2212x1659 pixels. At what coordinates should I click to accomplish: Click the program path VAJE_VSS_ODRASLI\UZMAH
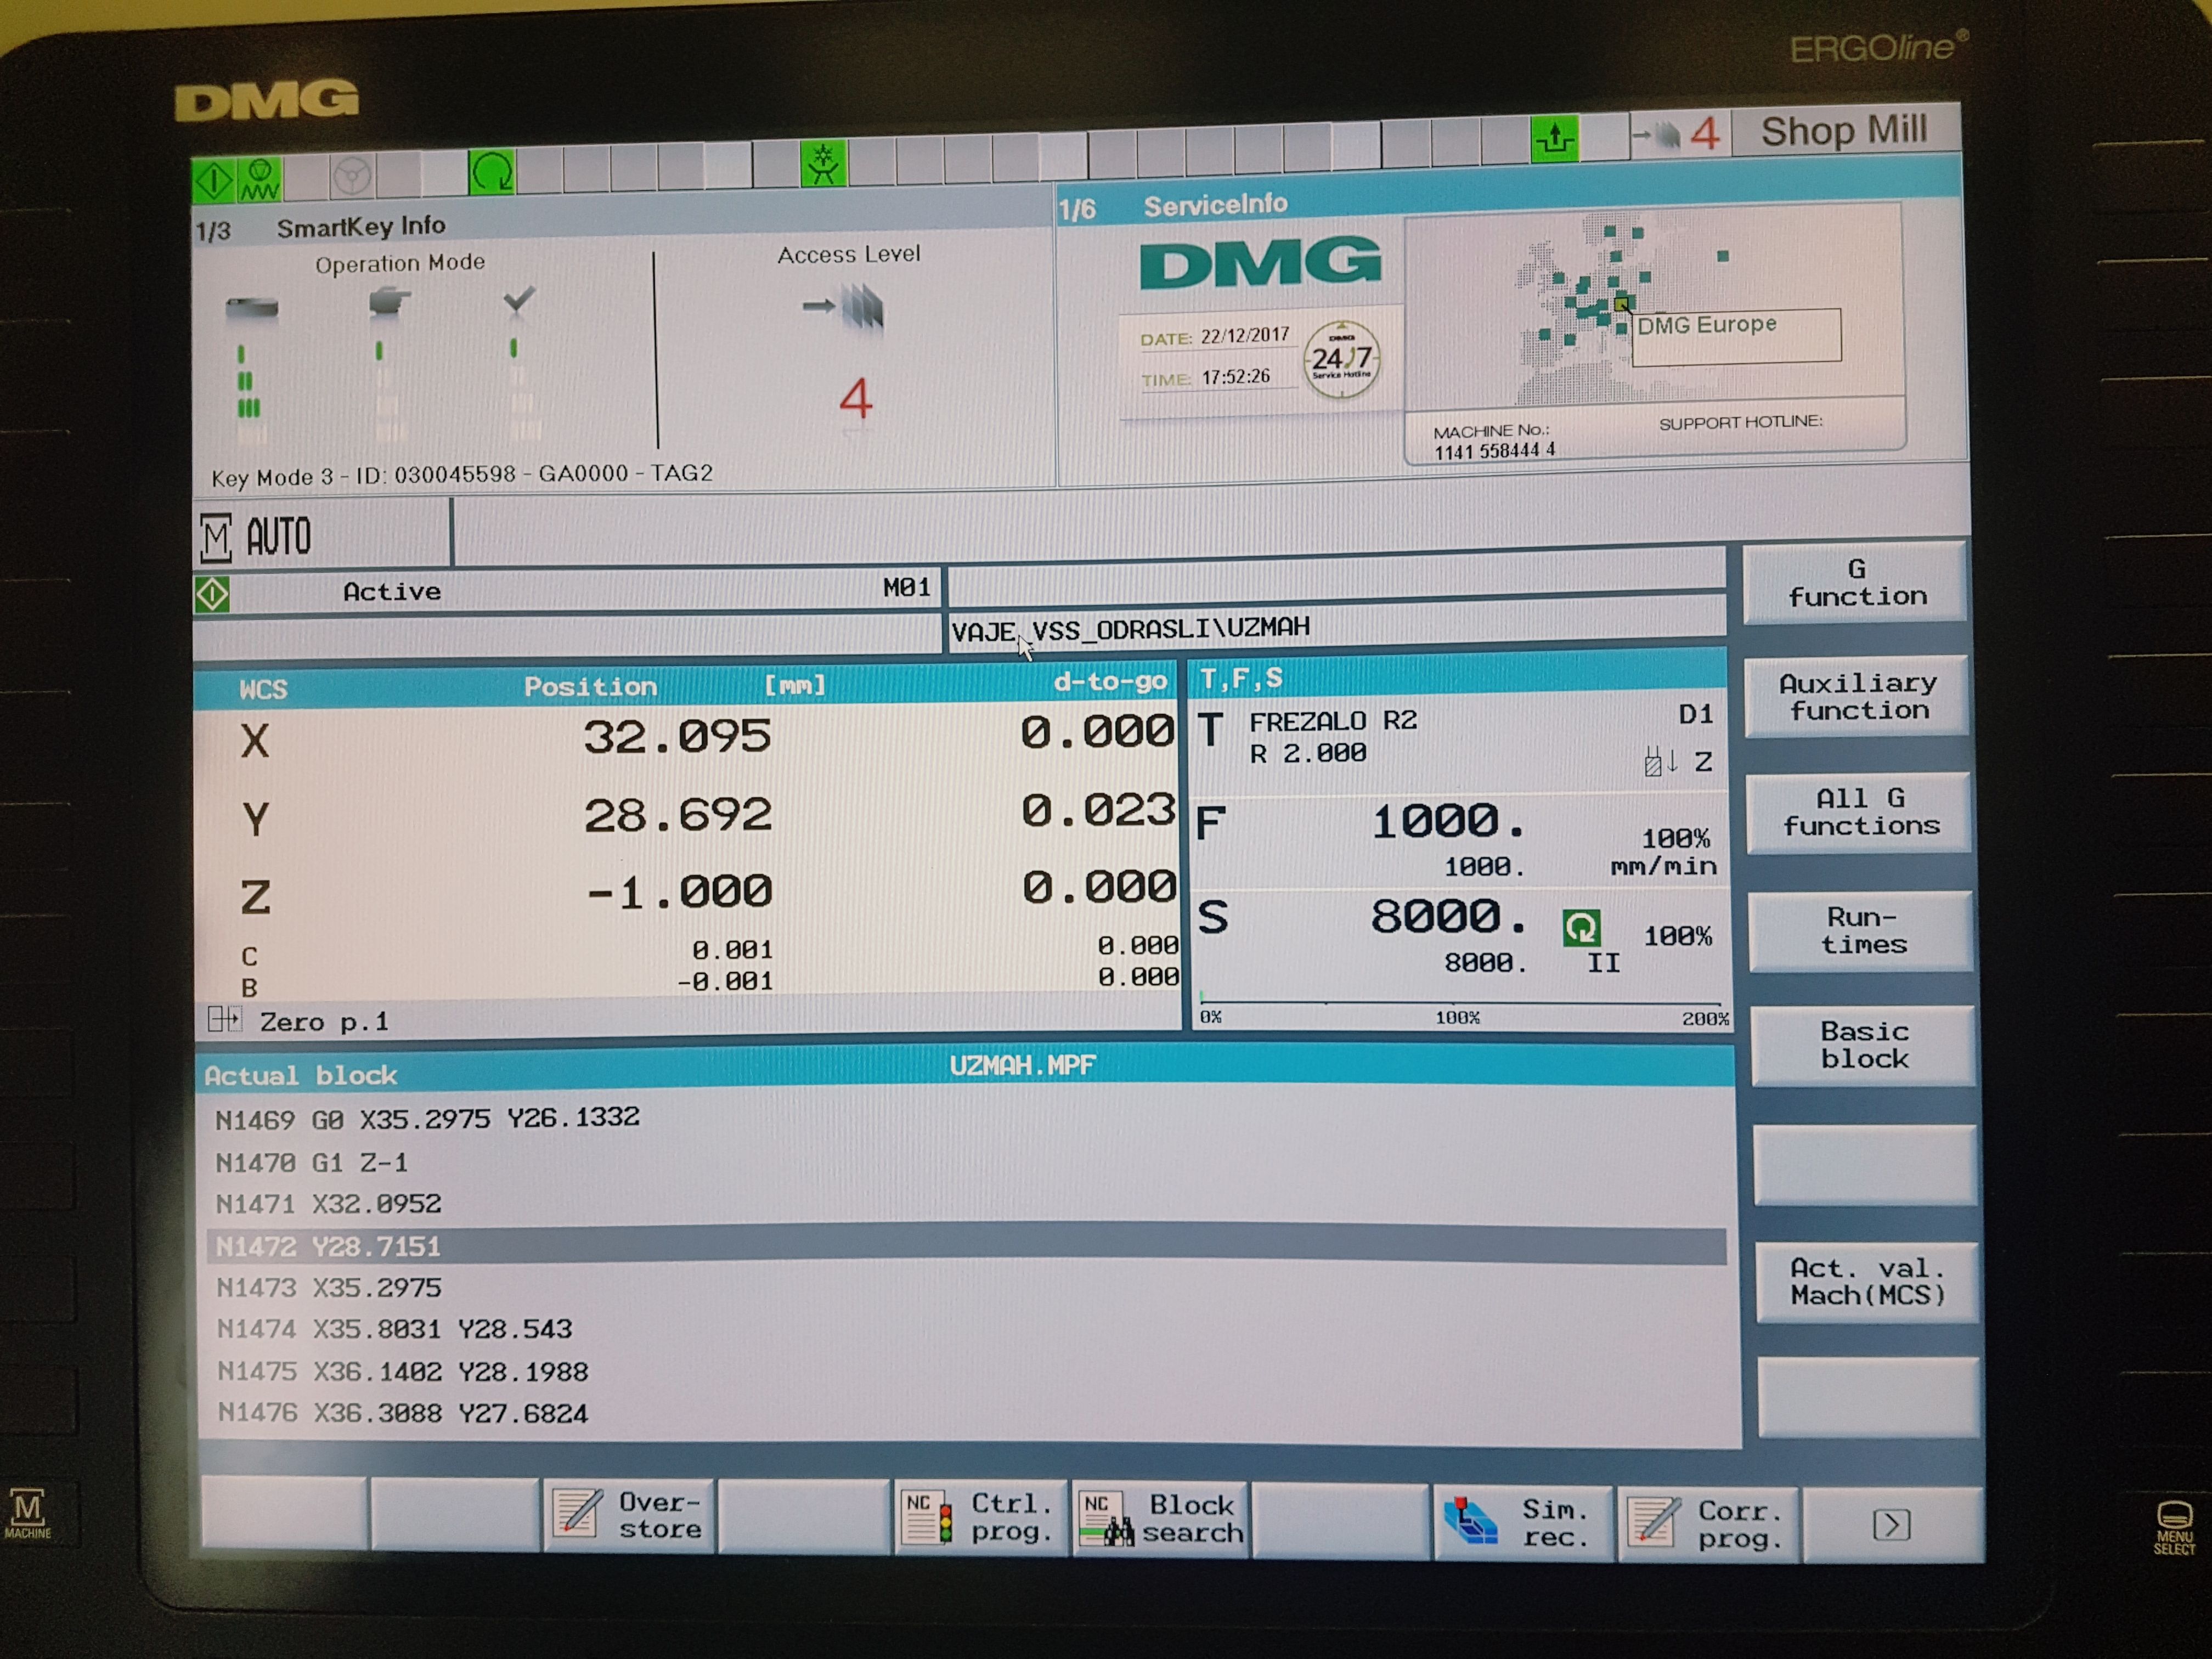[x=1131, y=628]
